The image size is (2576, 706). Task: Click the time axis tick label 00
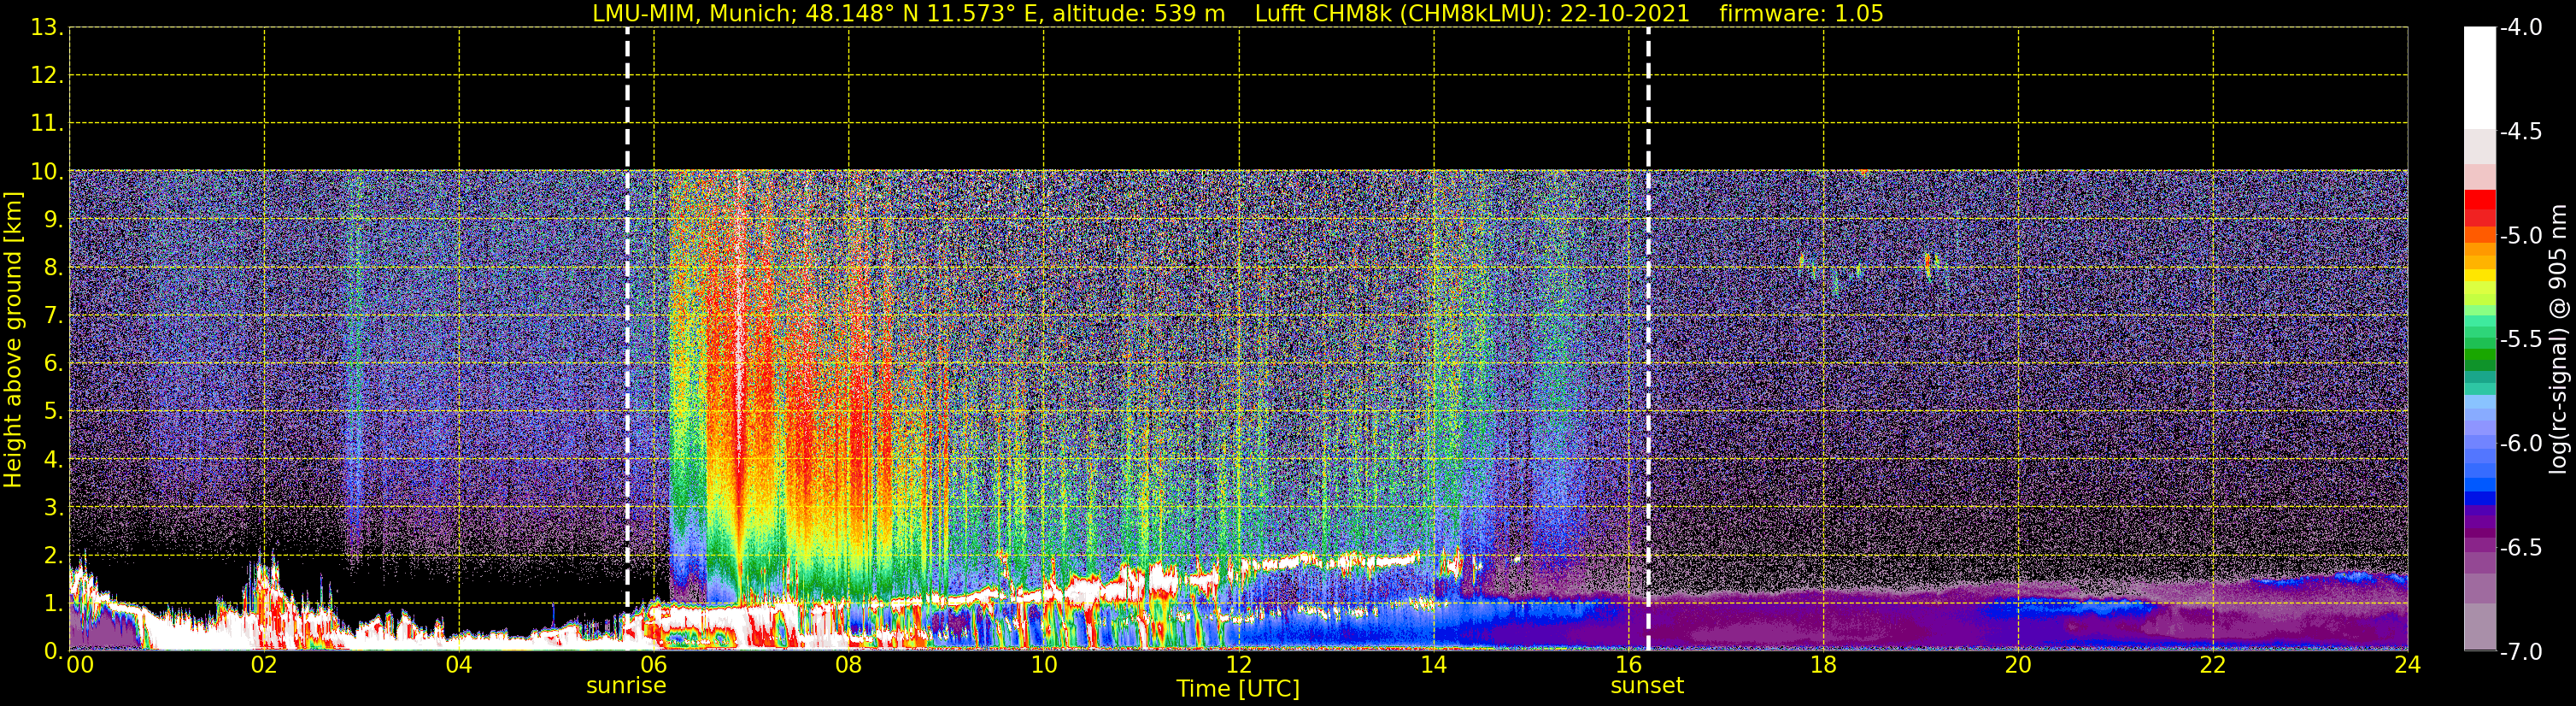(80, 665)
